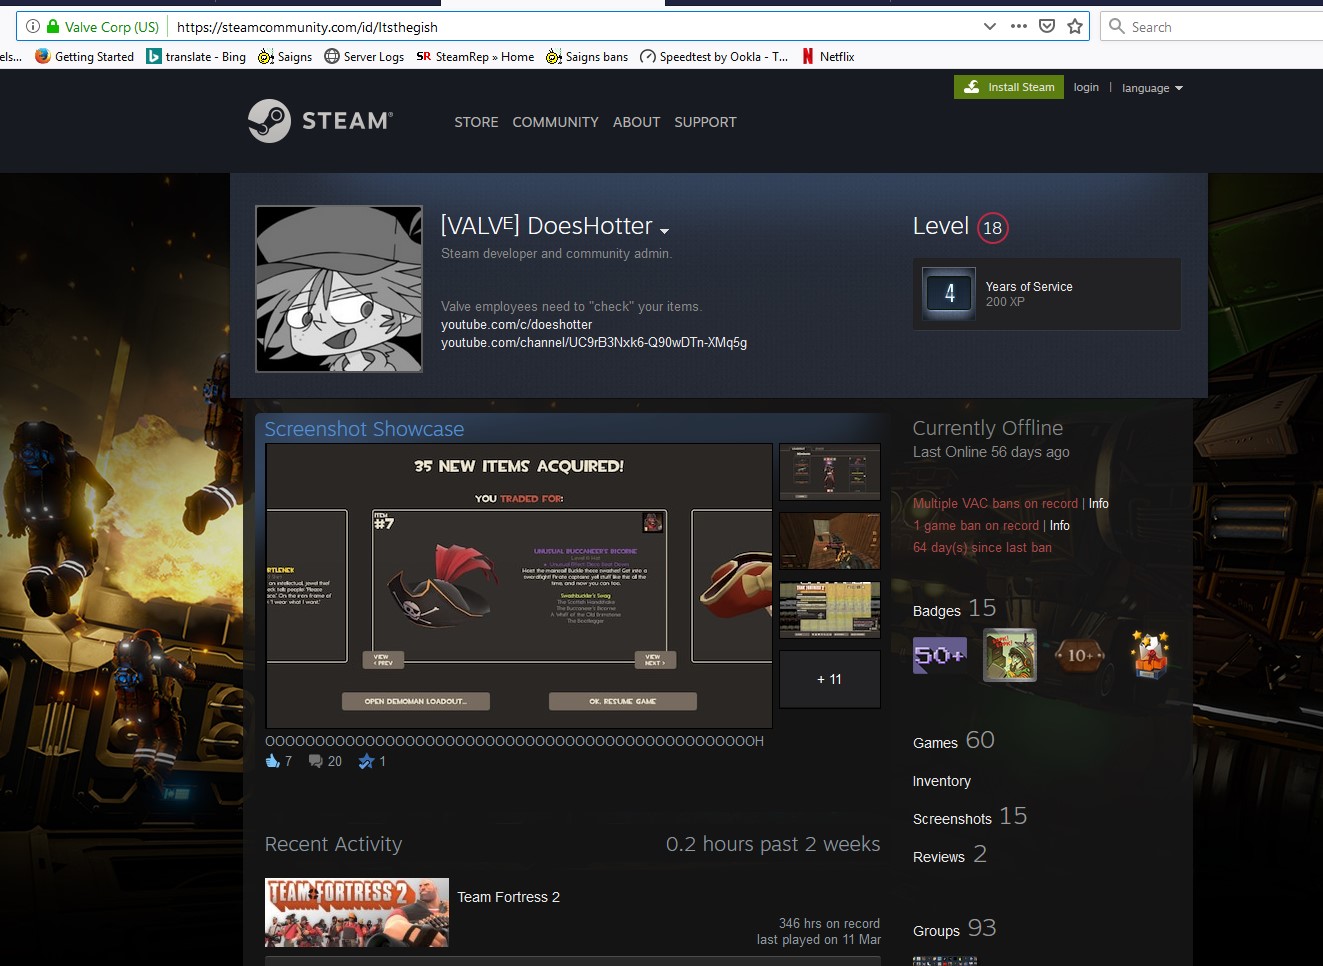Click the 4 Years of Service badge icon
This screenshot has width=1323, height=966.
point(948,294)
